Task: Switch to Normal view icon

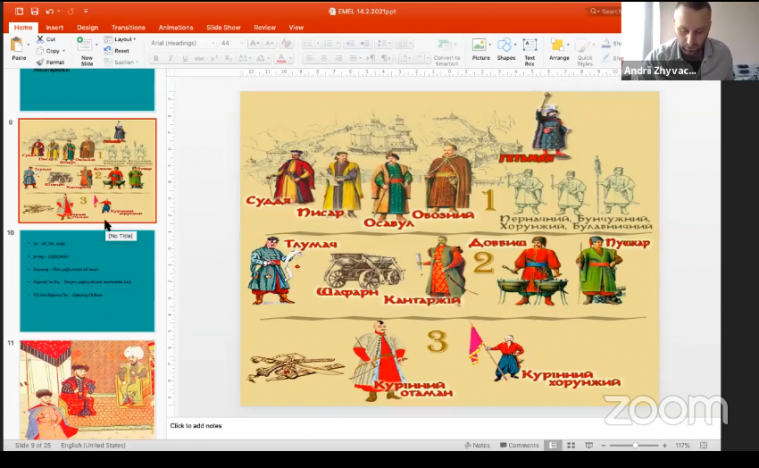Action: click(x=553, y=445)
